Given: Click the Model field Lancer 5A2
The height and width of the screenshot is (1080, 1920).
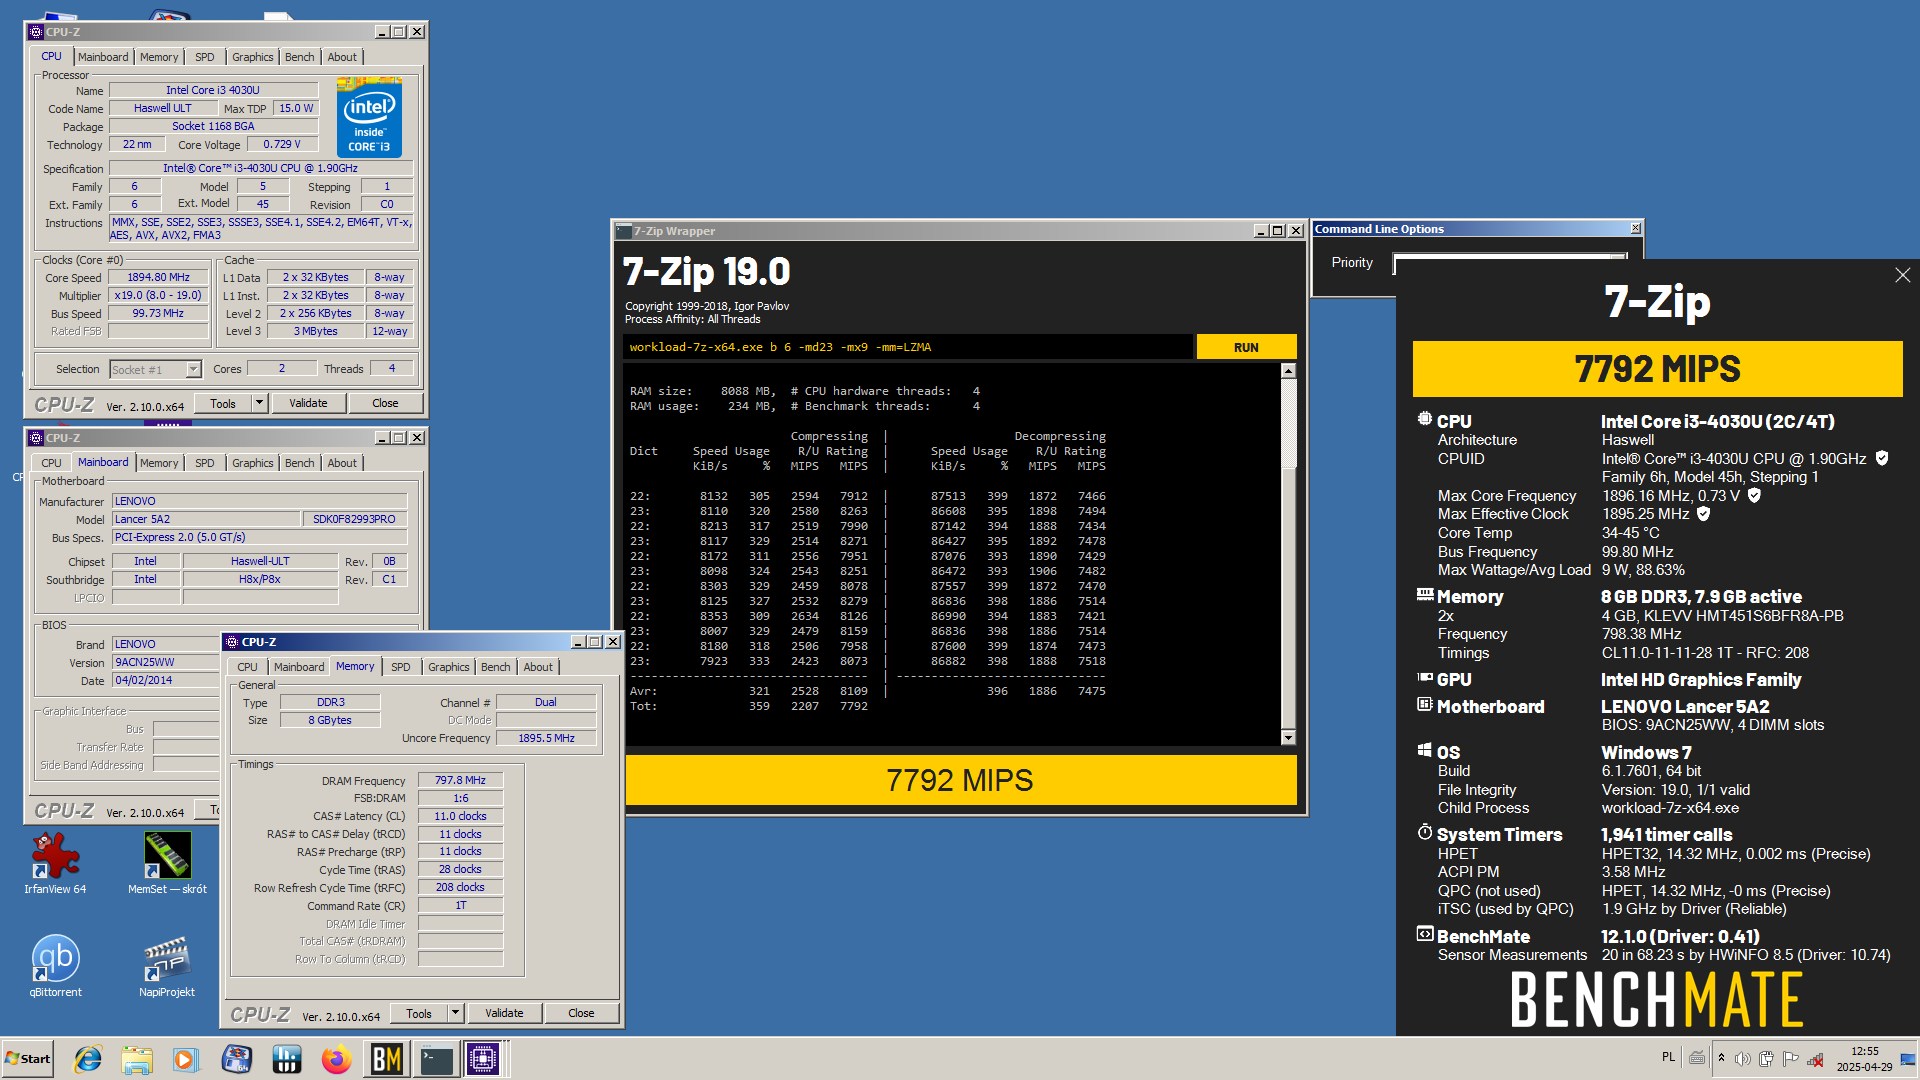Looking at the screenshot, I should [205, 519].
